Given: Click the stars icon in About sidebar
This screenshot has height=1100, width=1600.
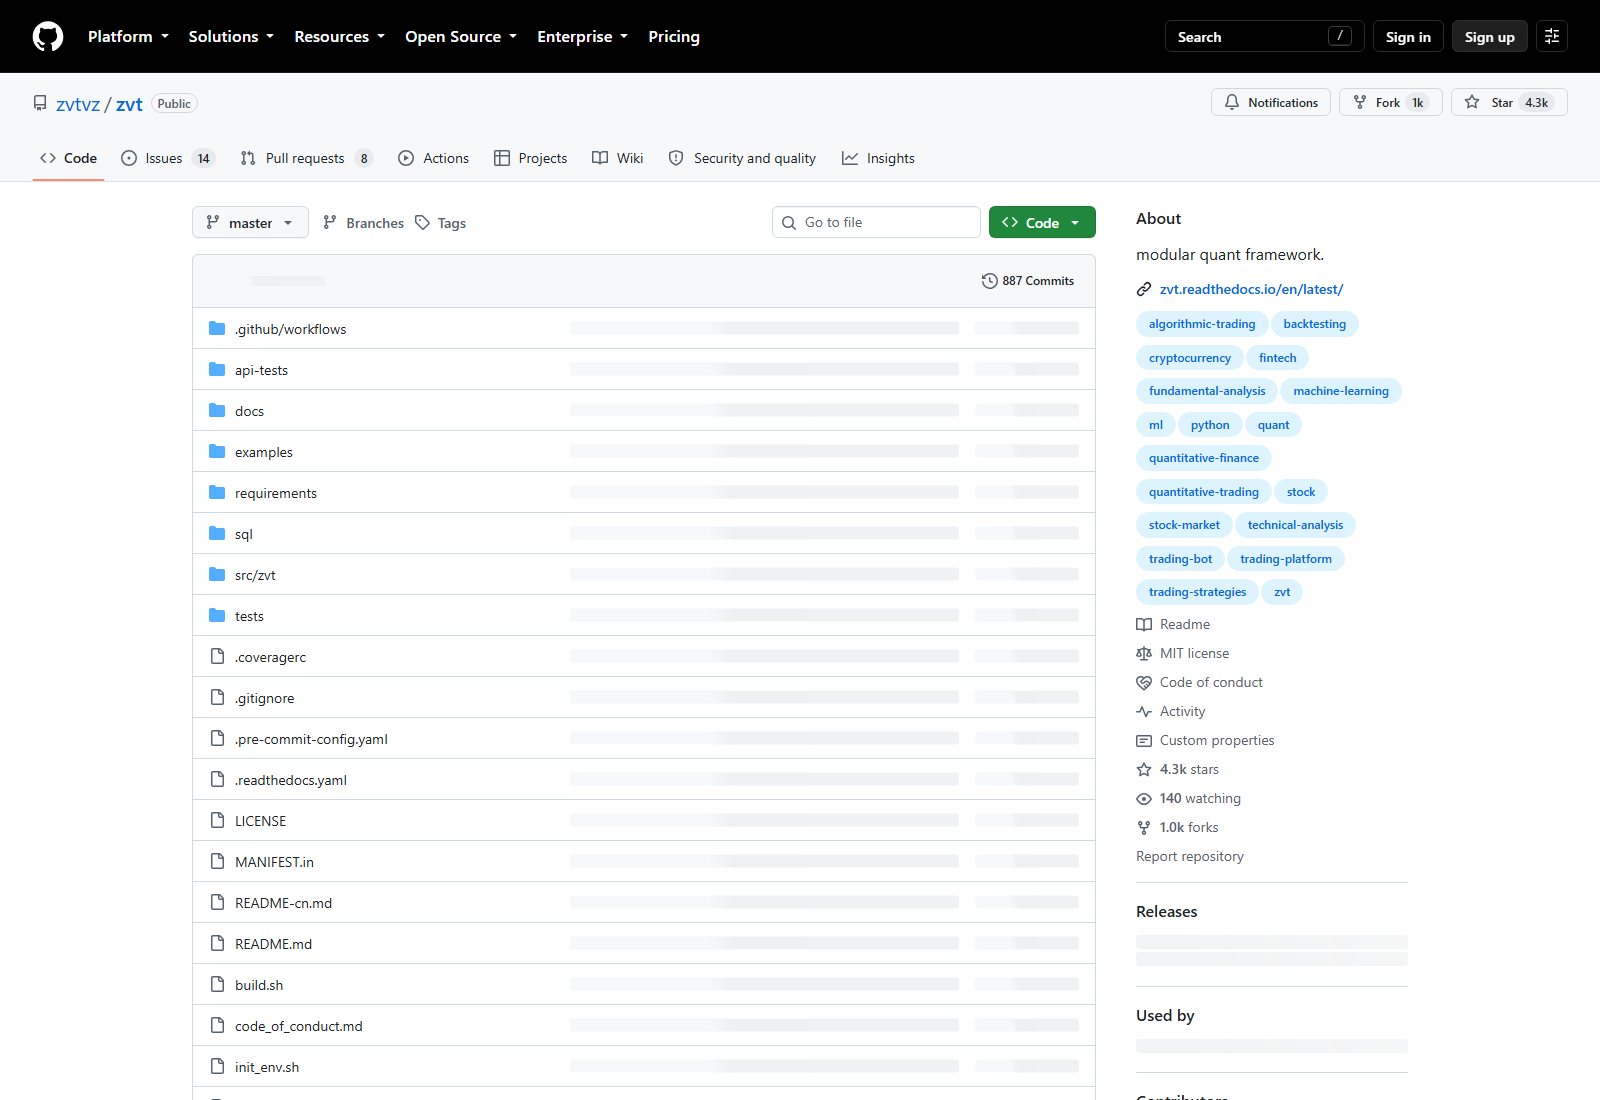Looking at the screenshot, I should (x=1144, y=770).
